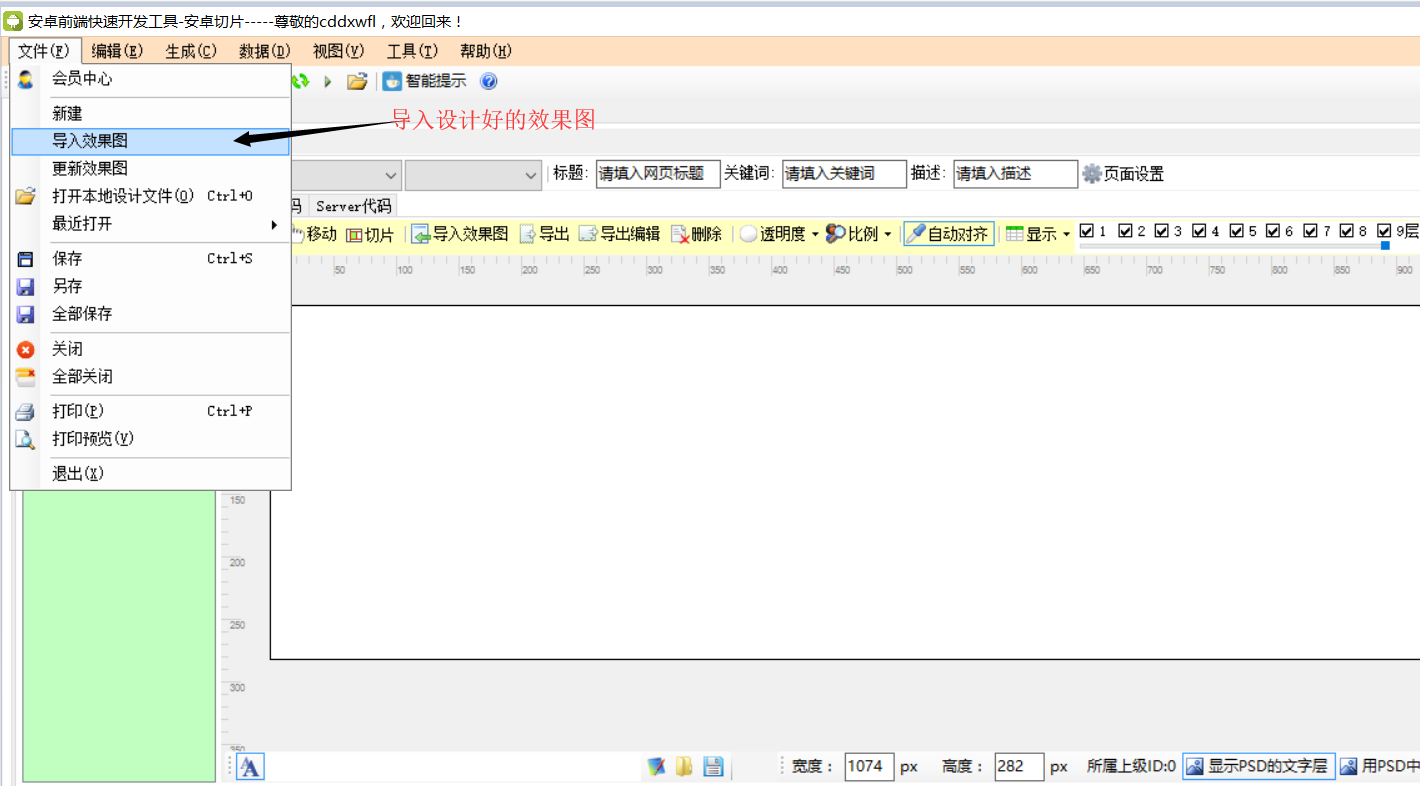Viewport: 1420px width, 786px height.
Task: Click the 标题 web page title field
Action: click(x=658, y=174)
